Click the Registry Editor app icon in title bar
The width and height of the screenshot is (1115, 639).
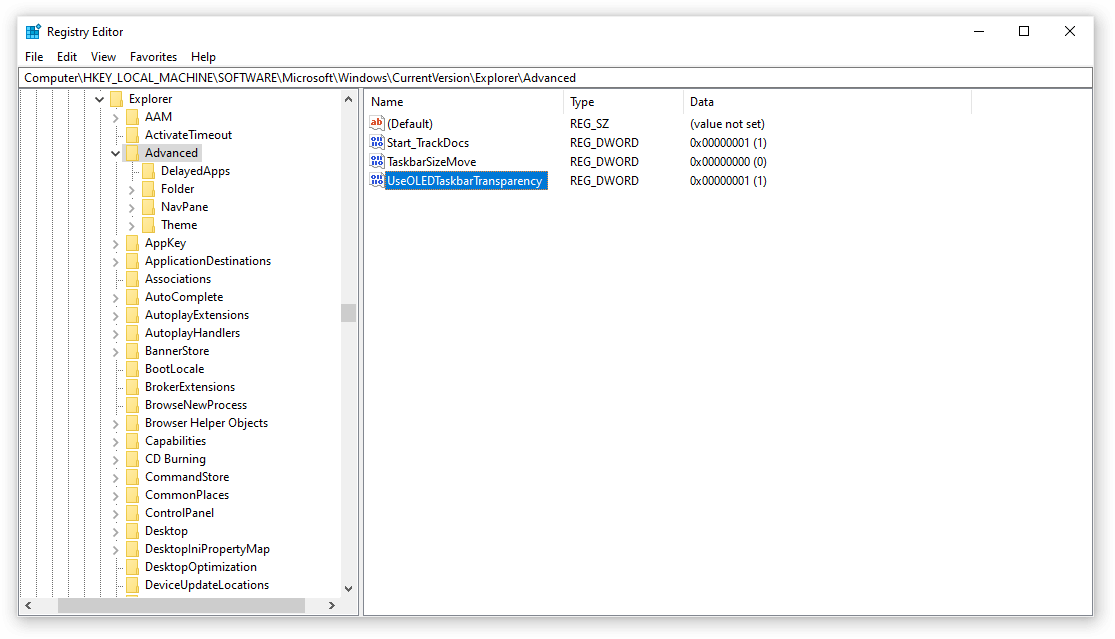click(x=33, y=32)
